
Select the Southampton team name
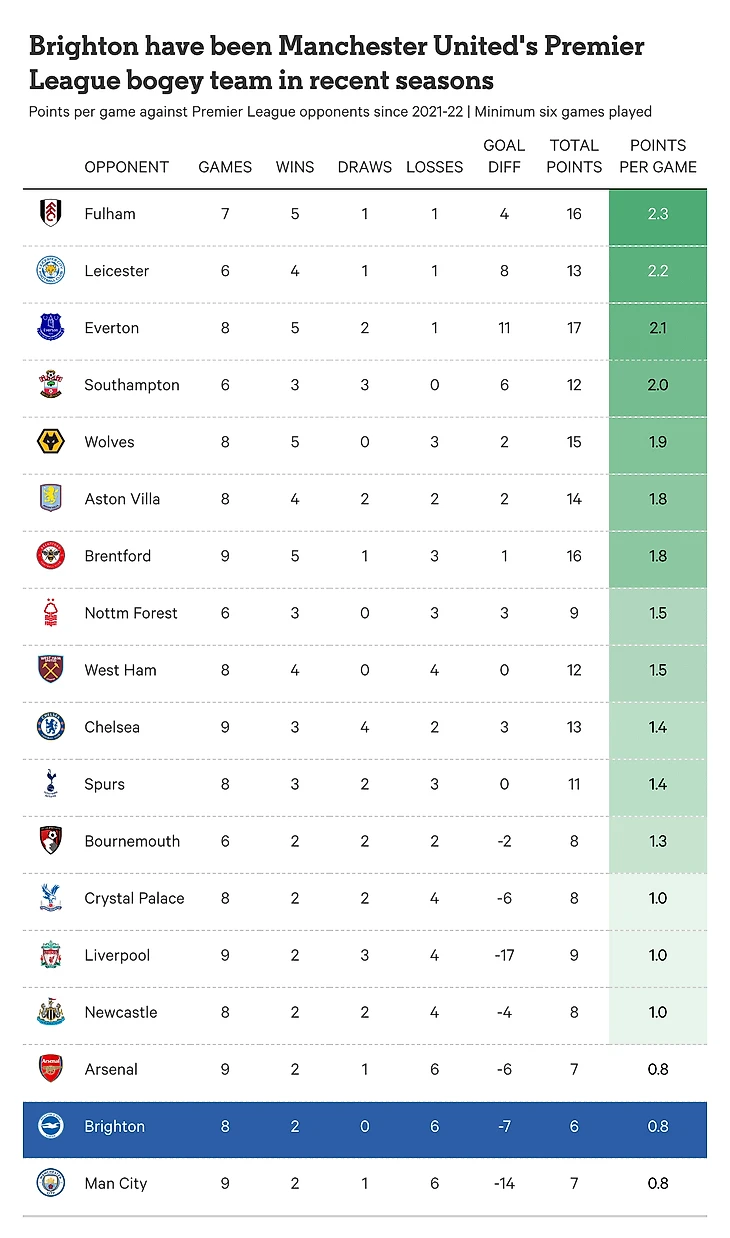(x=132, y=385)
